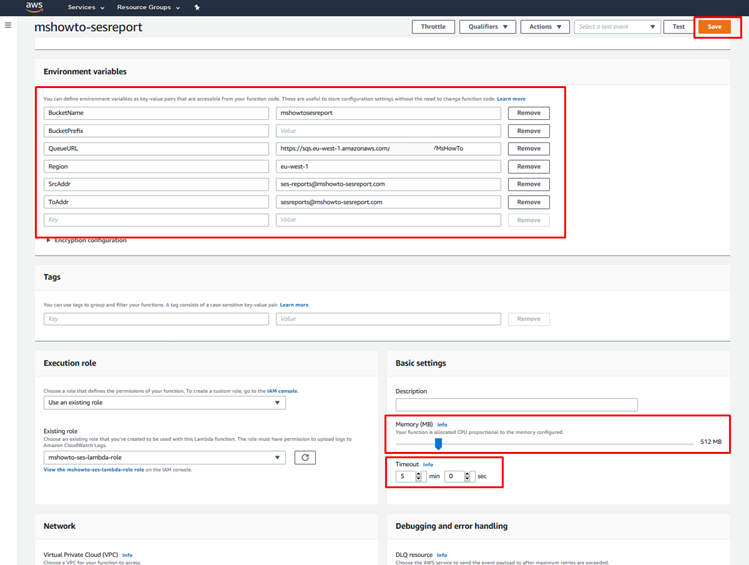
Task: Expand the Encryption configuration section
Action: click(86, 240)
